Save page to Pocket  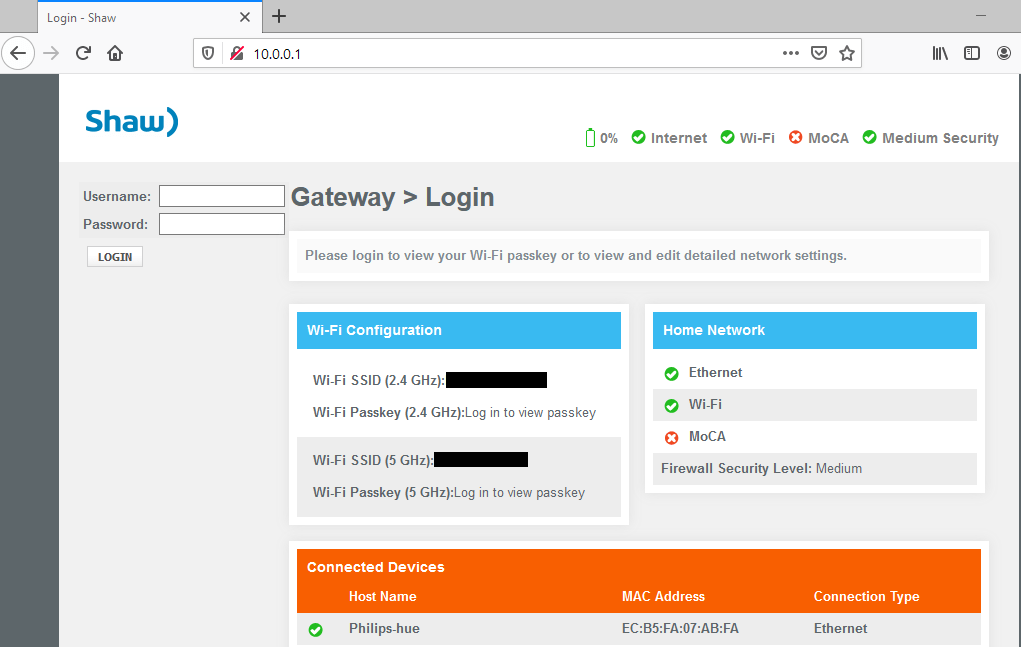coord(819,53)
